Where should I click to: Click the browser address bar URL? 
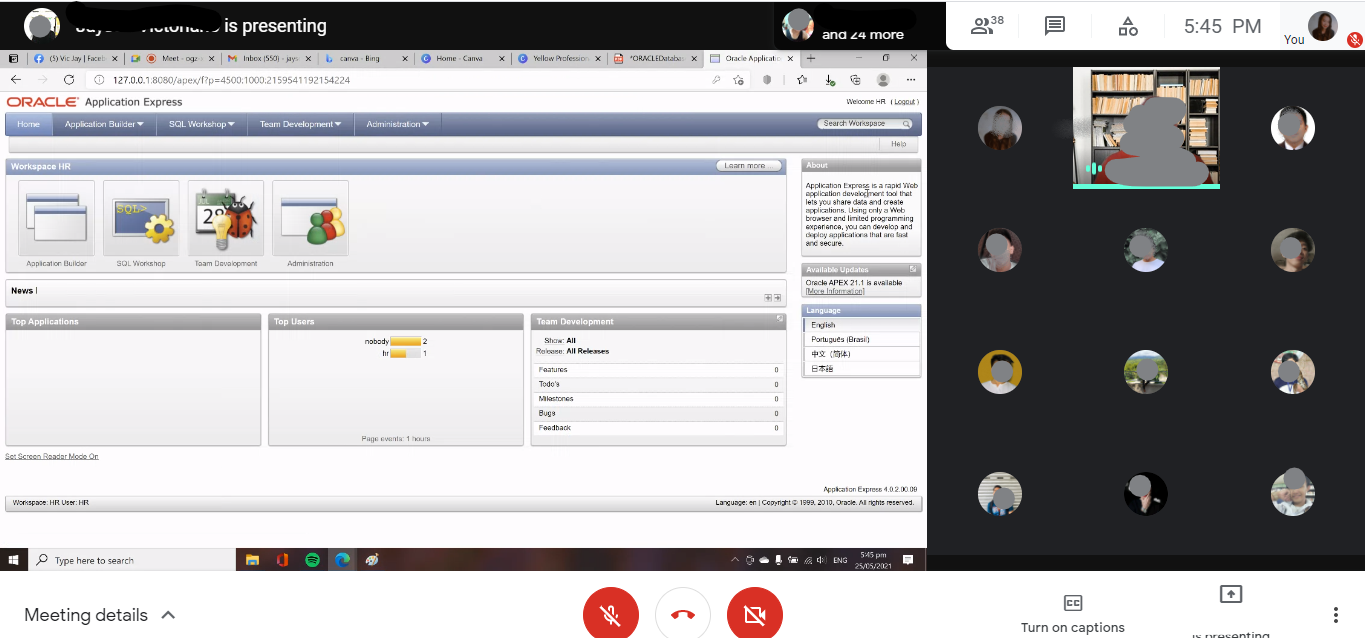click(231, 80)
